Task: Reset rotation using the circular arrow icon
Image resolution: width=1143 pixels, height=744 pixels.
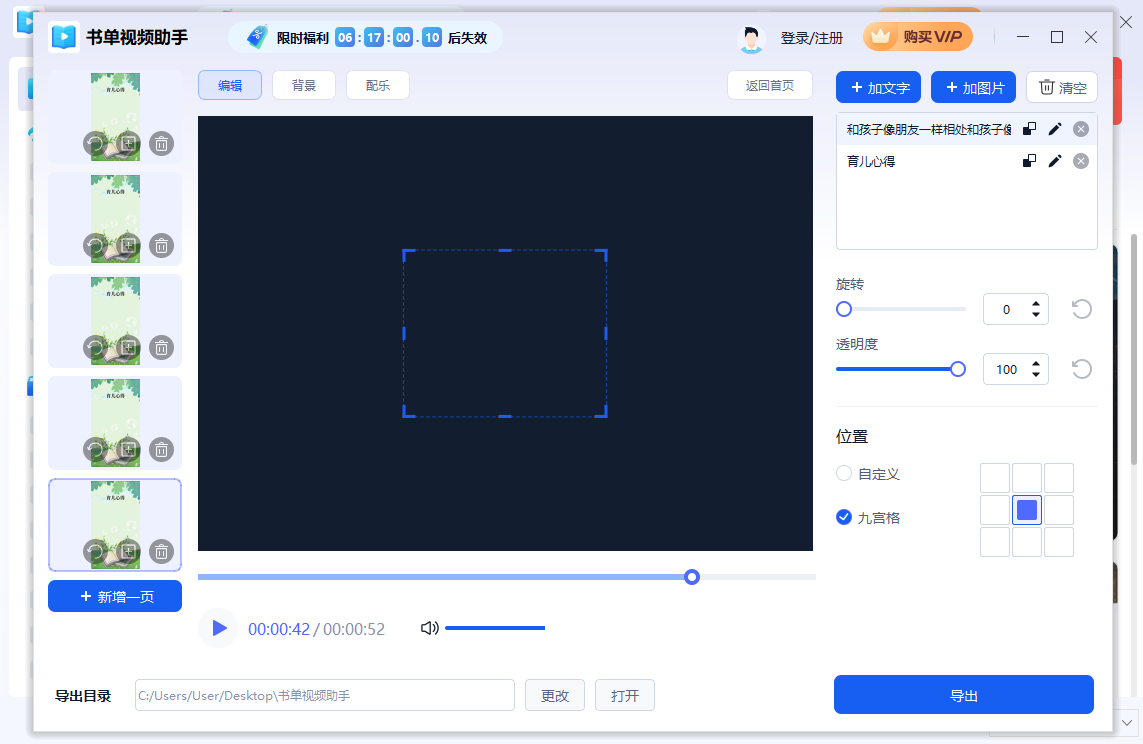Action: pyautogui.click(x=1081, y=309)
